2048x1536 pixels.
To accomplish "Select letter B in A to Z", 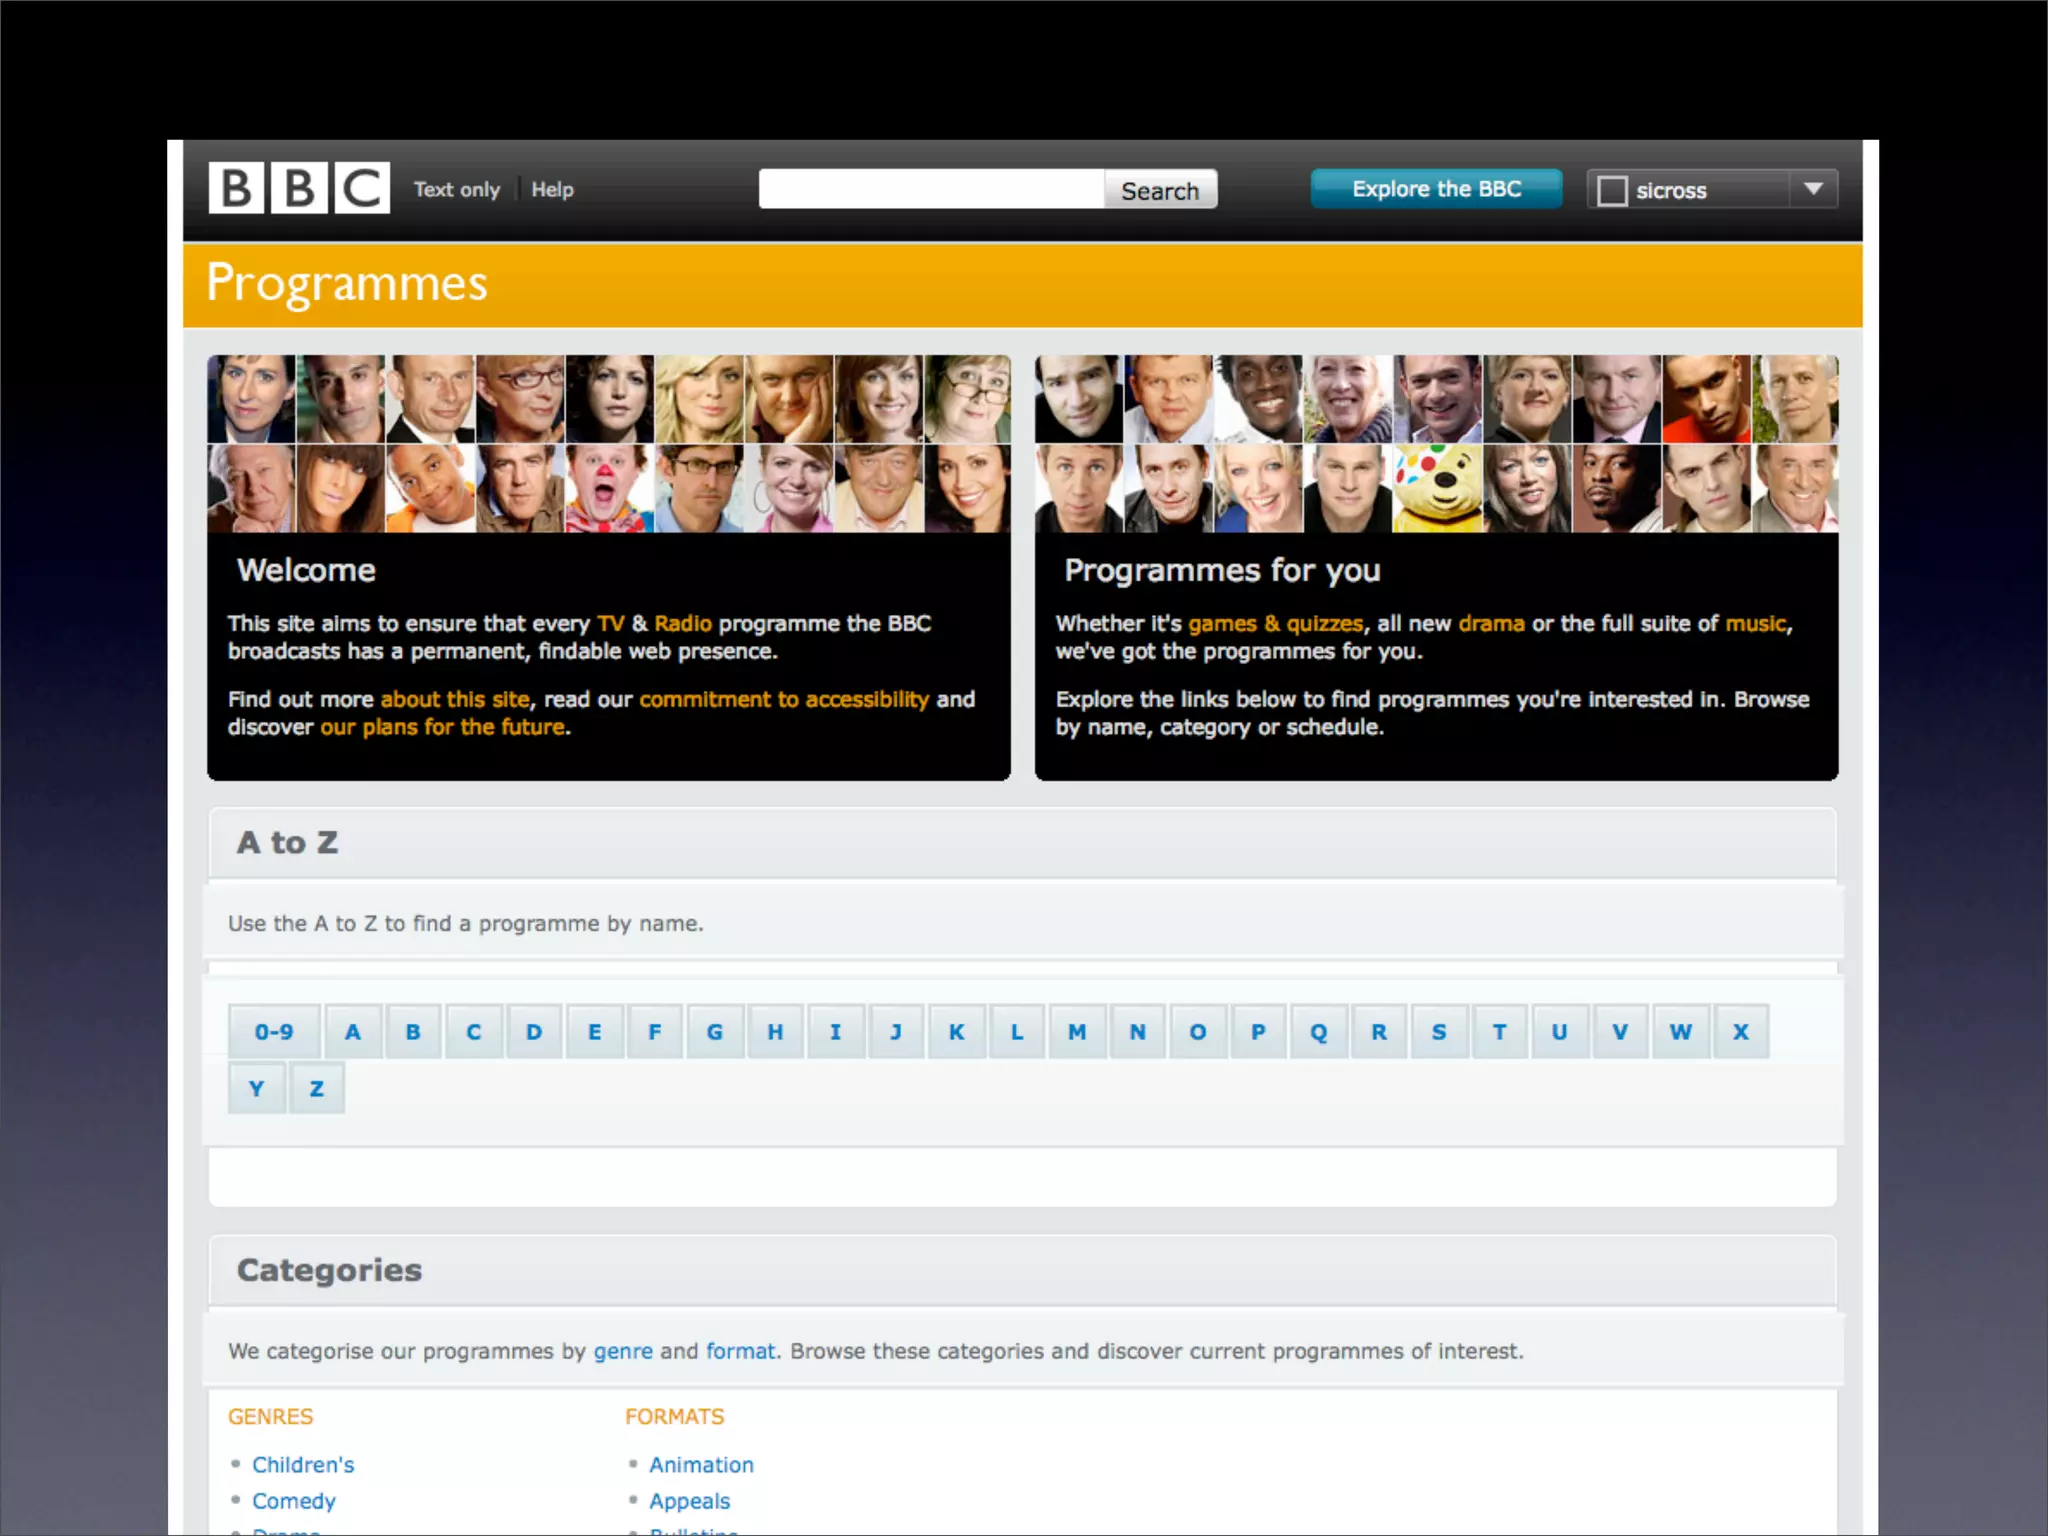I will click(413, 1031).
